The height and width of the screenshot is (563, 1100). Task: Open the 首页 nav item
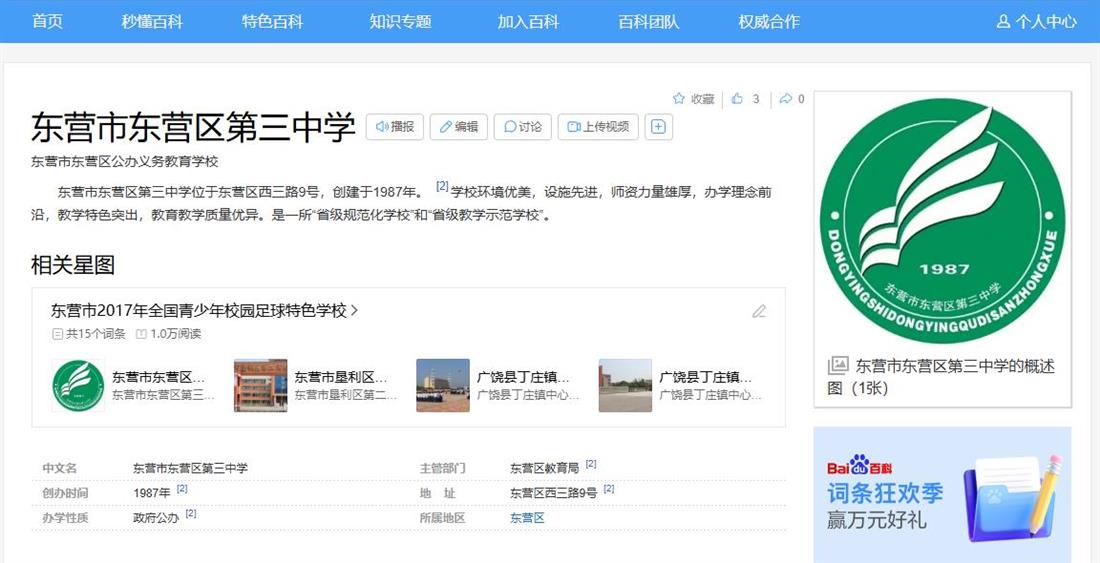coord(48,22)
